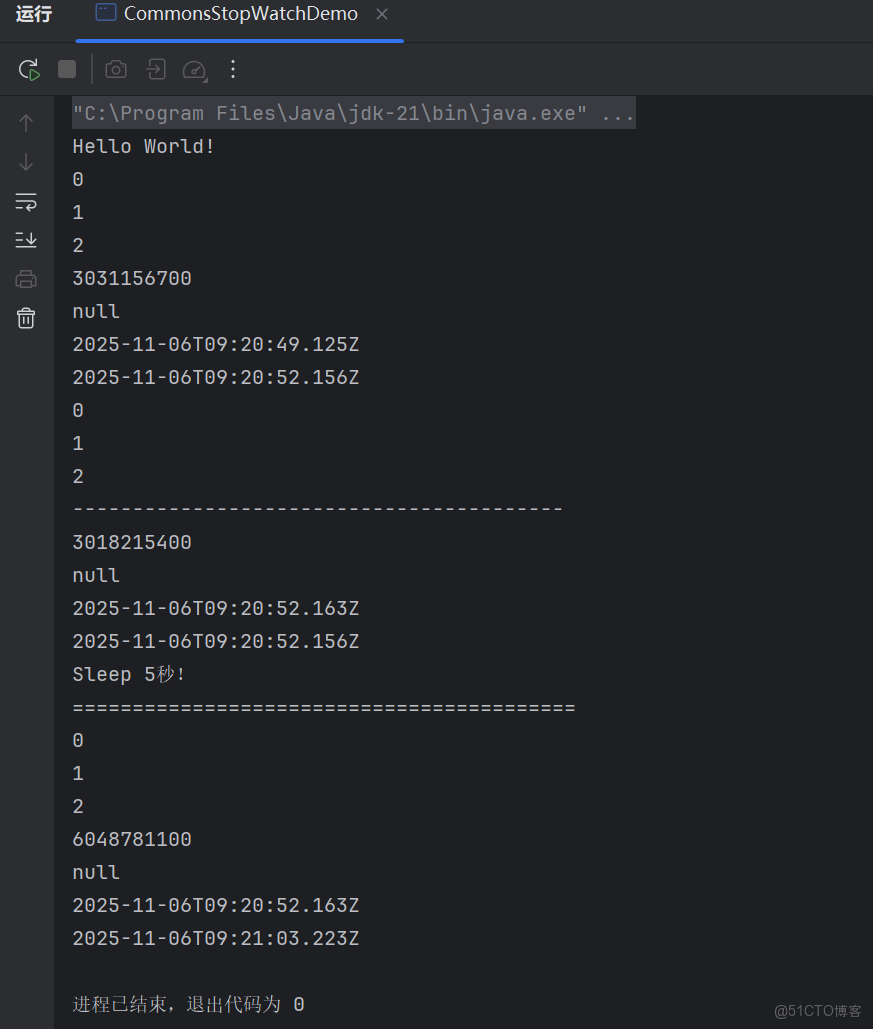873x1029 pixels.
Task: Jump down to next stack trace
Action: click(x=25, y=162)
